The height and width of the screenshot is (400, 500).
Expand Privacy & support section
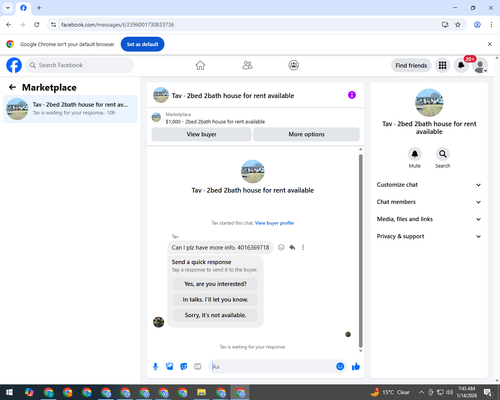[x=429, y=236]
